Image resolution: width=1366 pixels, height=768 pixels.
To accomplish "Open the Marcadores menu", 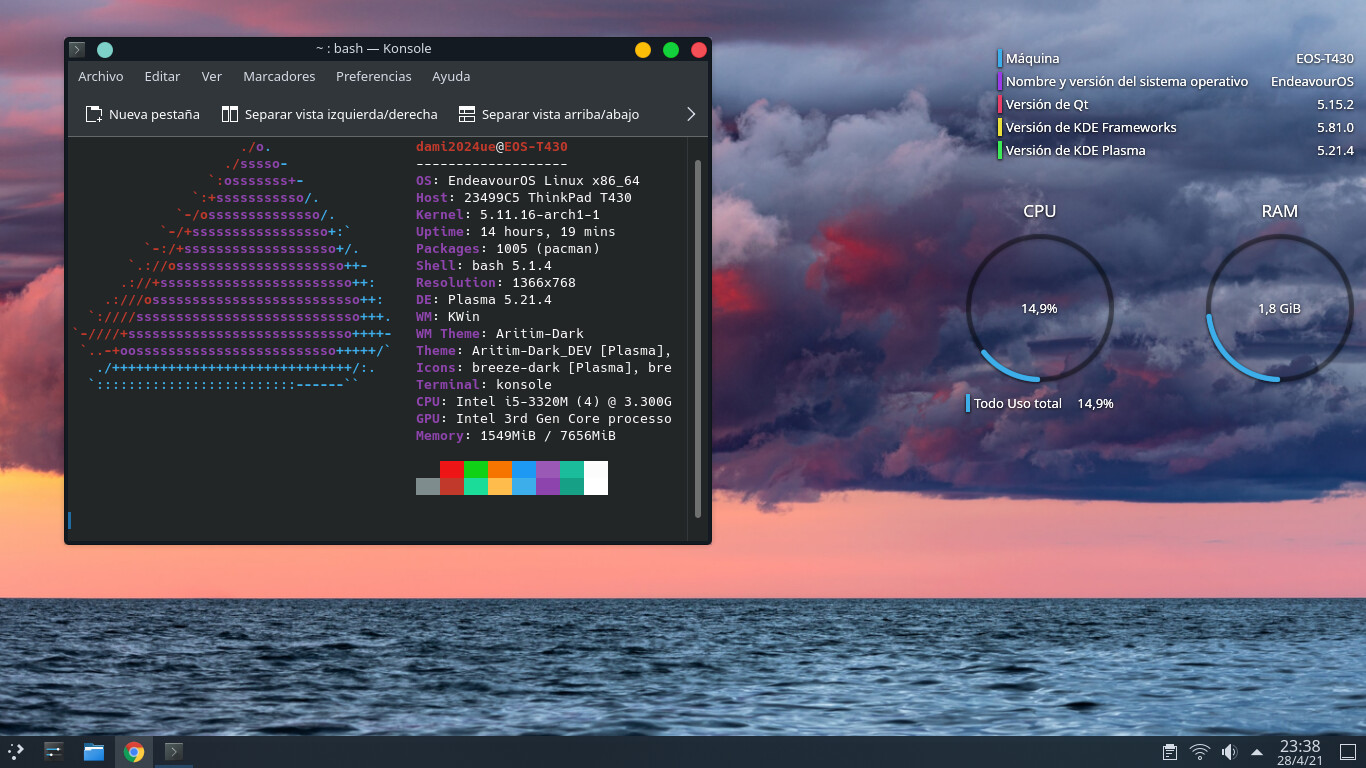I will point(279,77).
